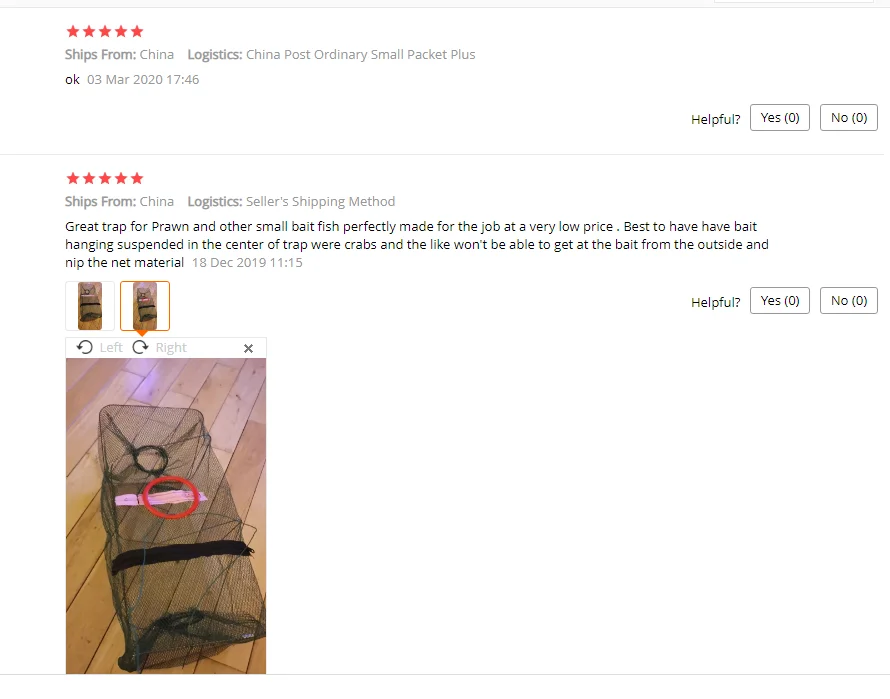Click the prawn trap review text
The height and width of the screenshot is (699, 890).
[417, 244]
